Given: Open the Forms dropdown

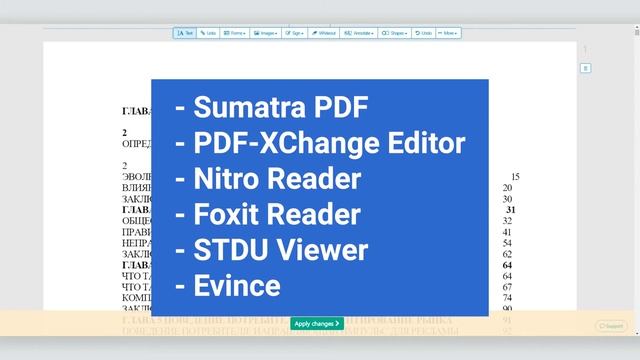Looking at the screenshot, I should pyautogui.click(x=235, y=33).
